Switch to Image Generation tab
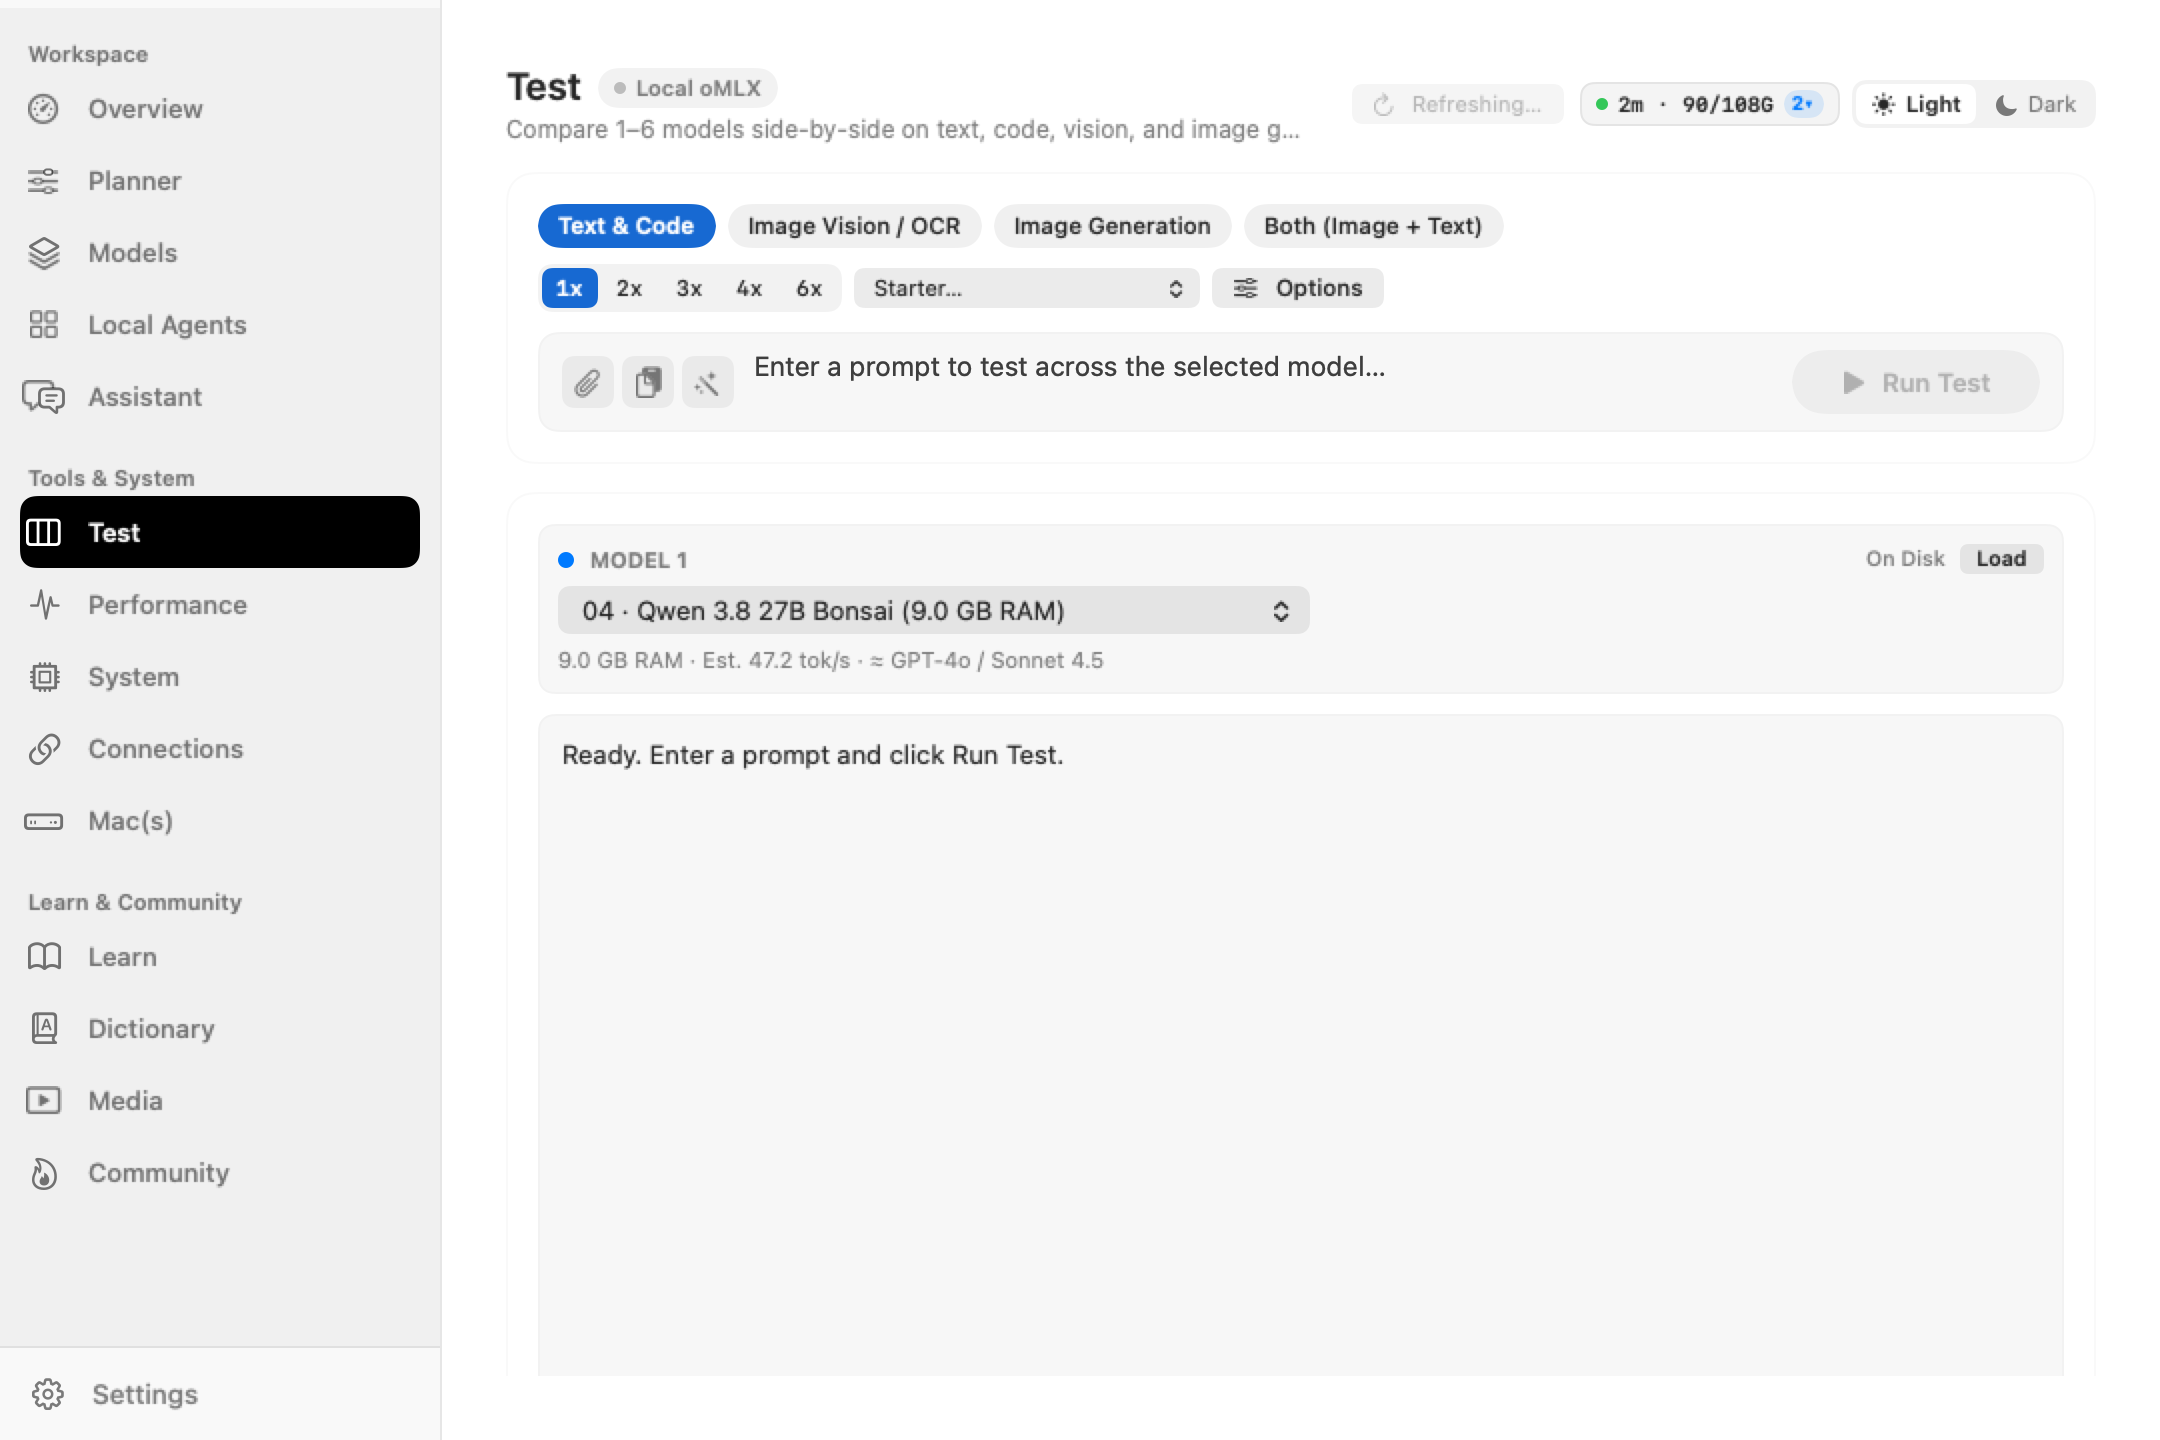 [x=1112, y=226]
